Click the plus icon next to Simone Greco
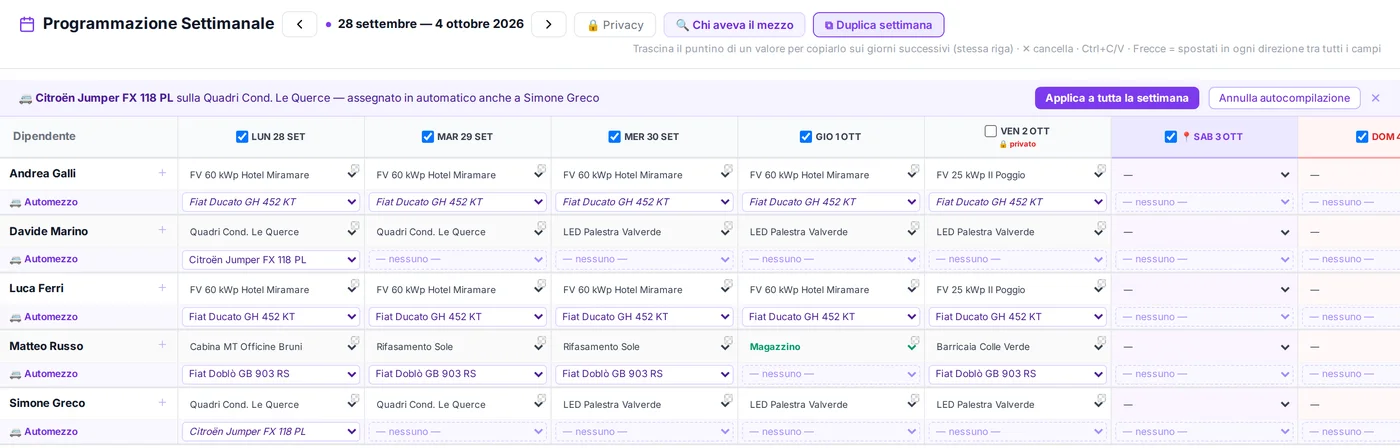 point(162,403)
